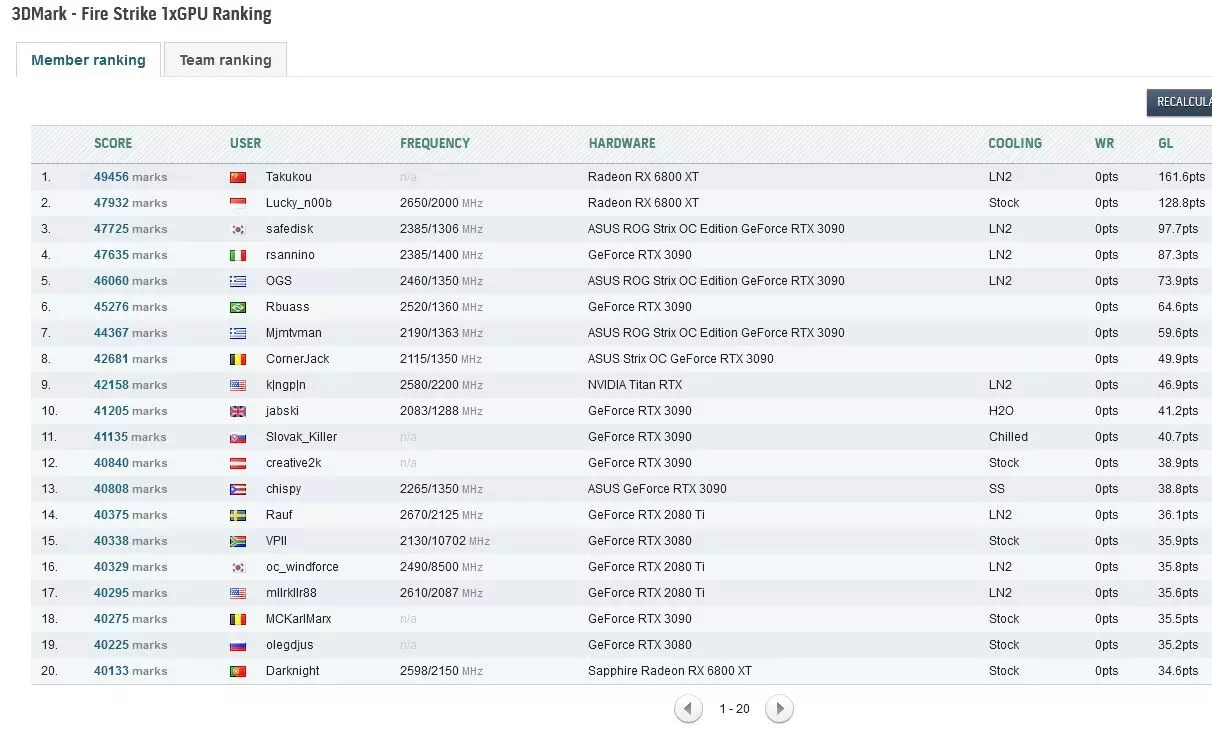Open Slovak_Killer's user profile
The height and width of the screenshot is (729, 1212).
pyautogui.click(x=302, y=437)
